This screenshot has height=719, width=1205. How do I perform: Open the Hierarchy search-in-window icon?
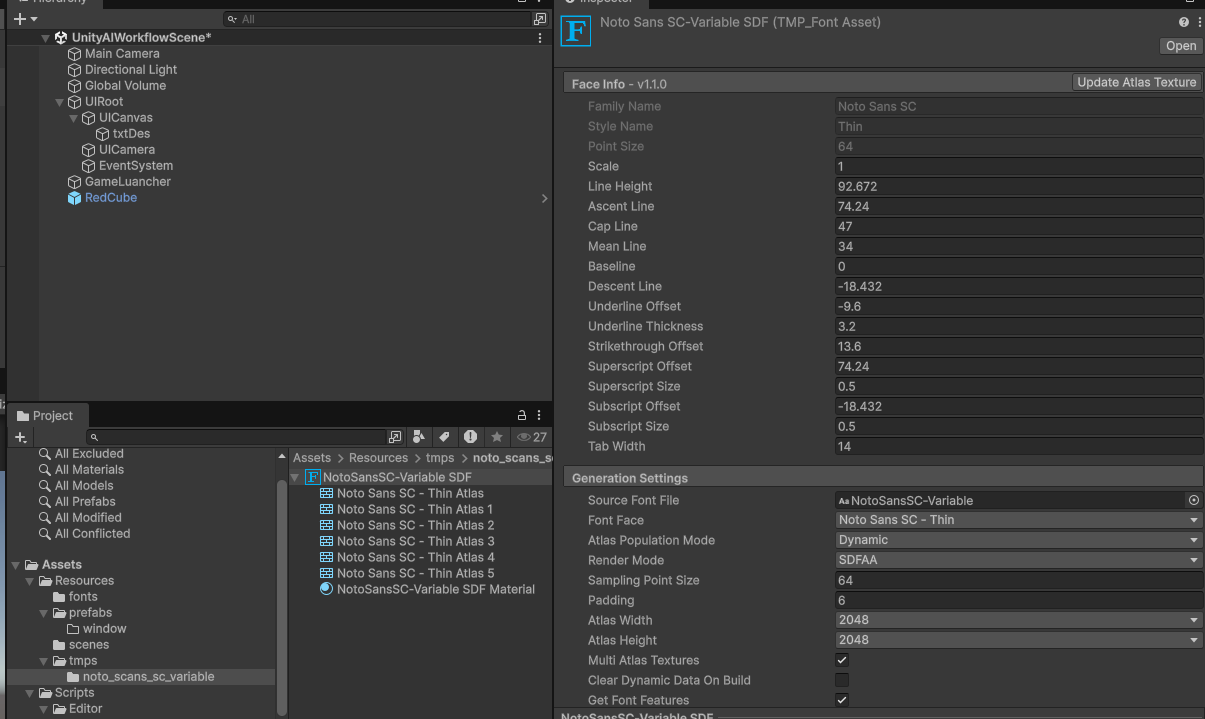pos(540,19)
